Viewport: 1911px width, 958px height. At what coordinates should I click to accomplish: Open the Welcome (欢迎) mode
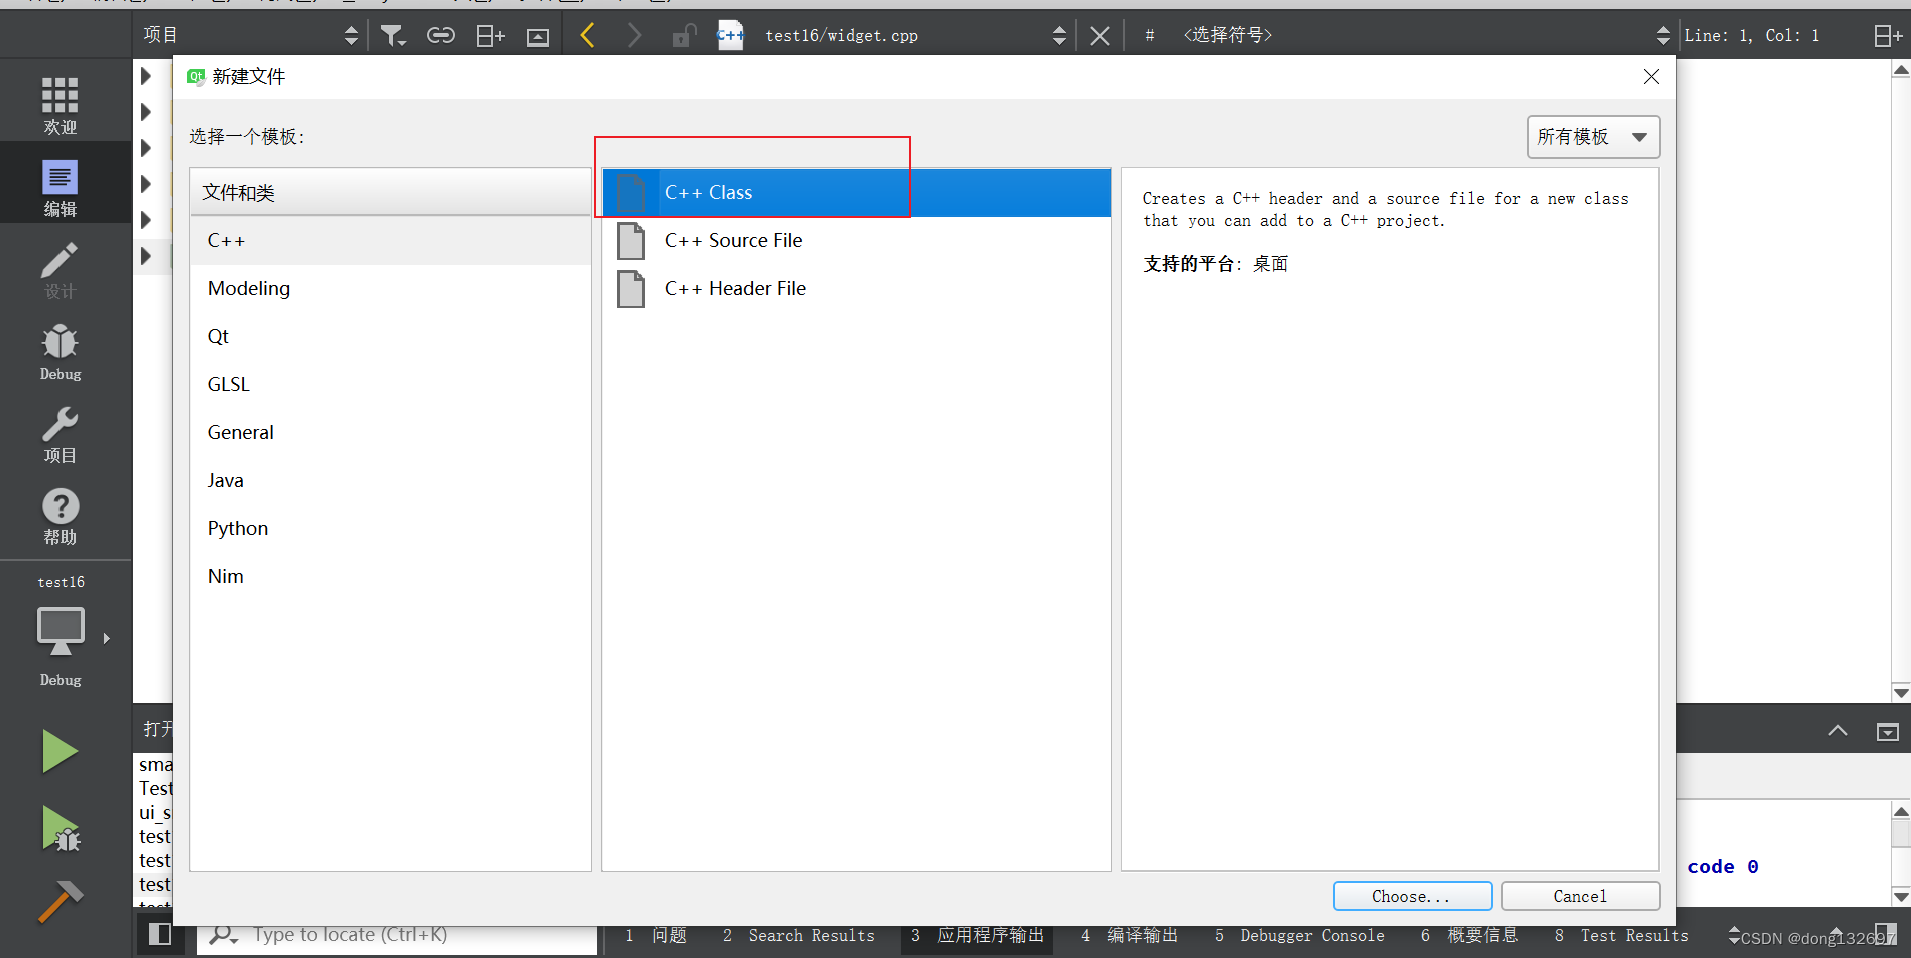60,105
